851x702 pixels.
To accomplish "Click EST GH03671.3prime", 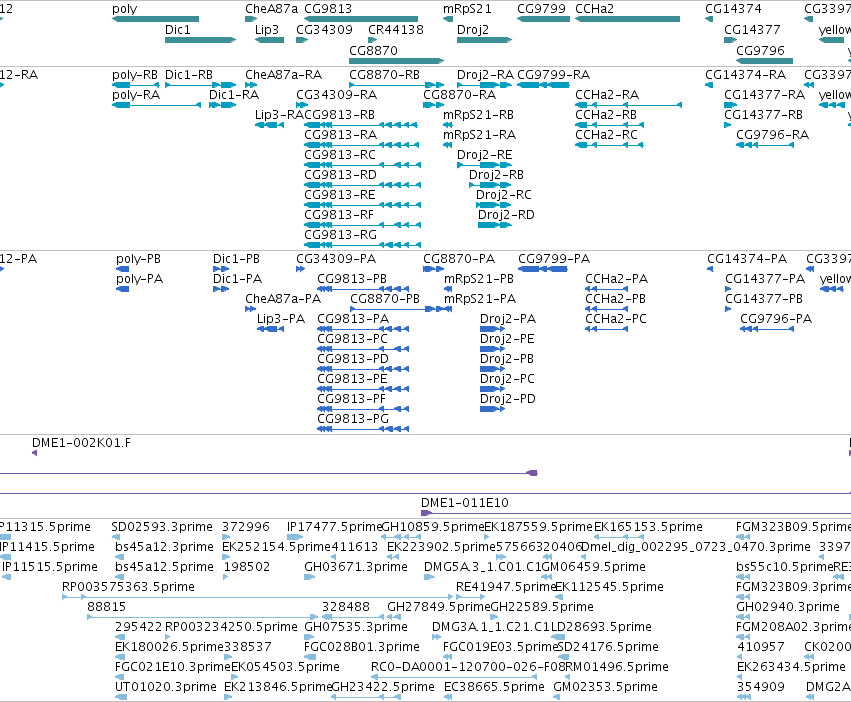I will click(x=309, y=577).
